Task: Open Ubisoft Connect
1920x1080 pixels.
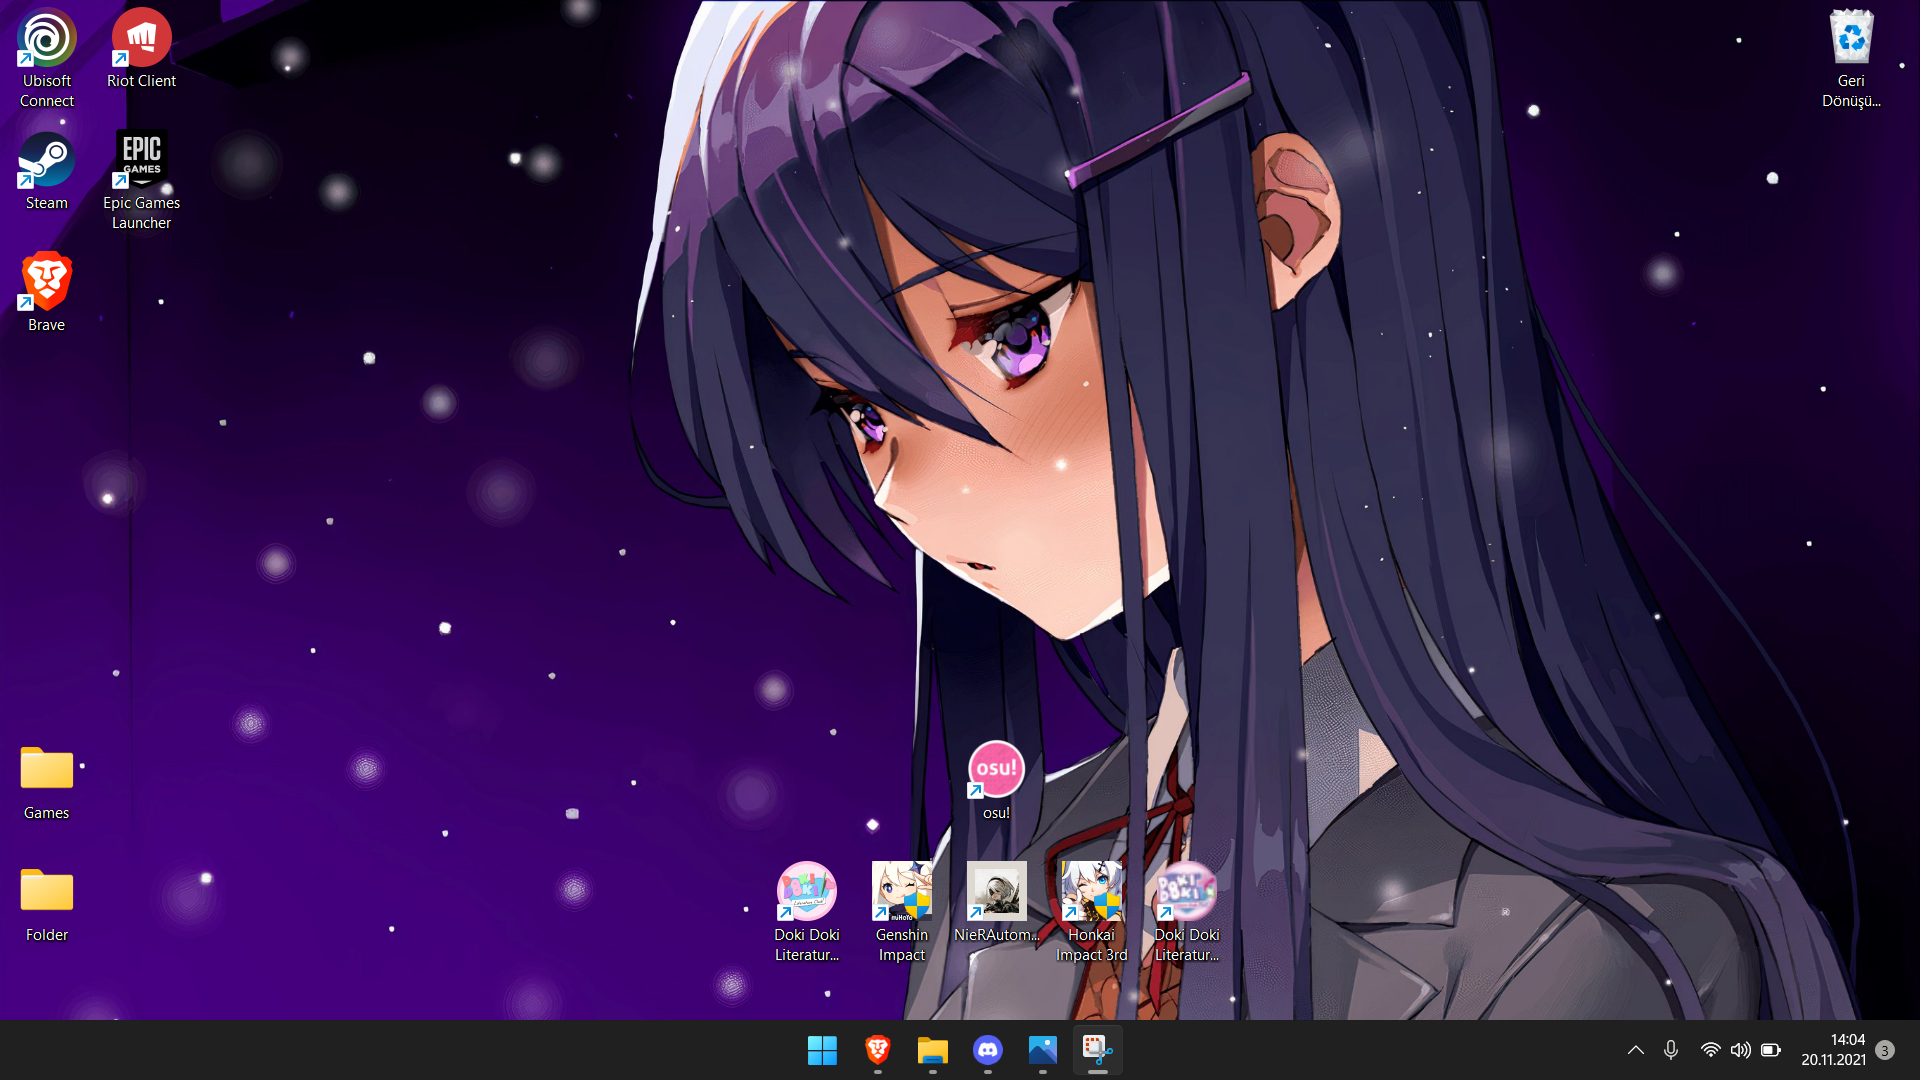Action: tap(45, 37)
